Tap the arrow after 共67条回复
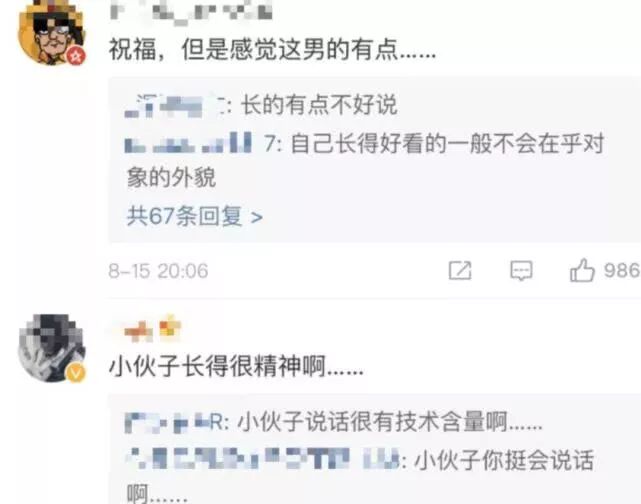The width and height of the screenshot is (641, 504). tap(256, 217)
